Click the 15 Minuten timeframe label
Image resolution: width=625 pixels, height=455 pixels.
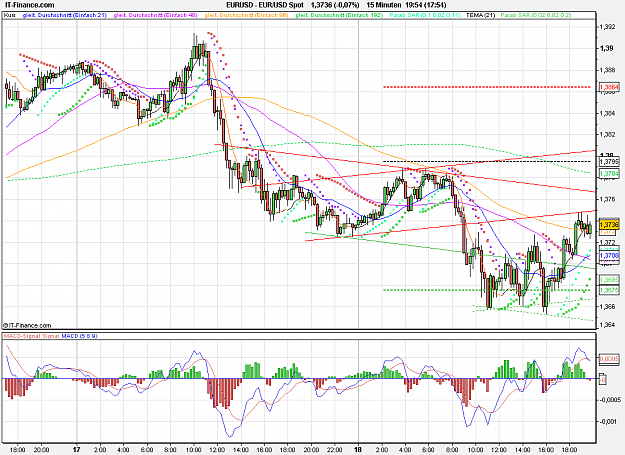pos(383,5)
